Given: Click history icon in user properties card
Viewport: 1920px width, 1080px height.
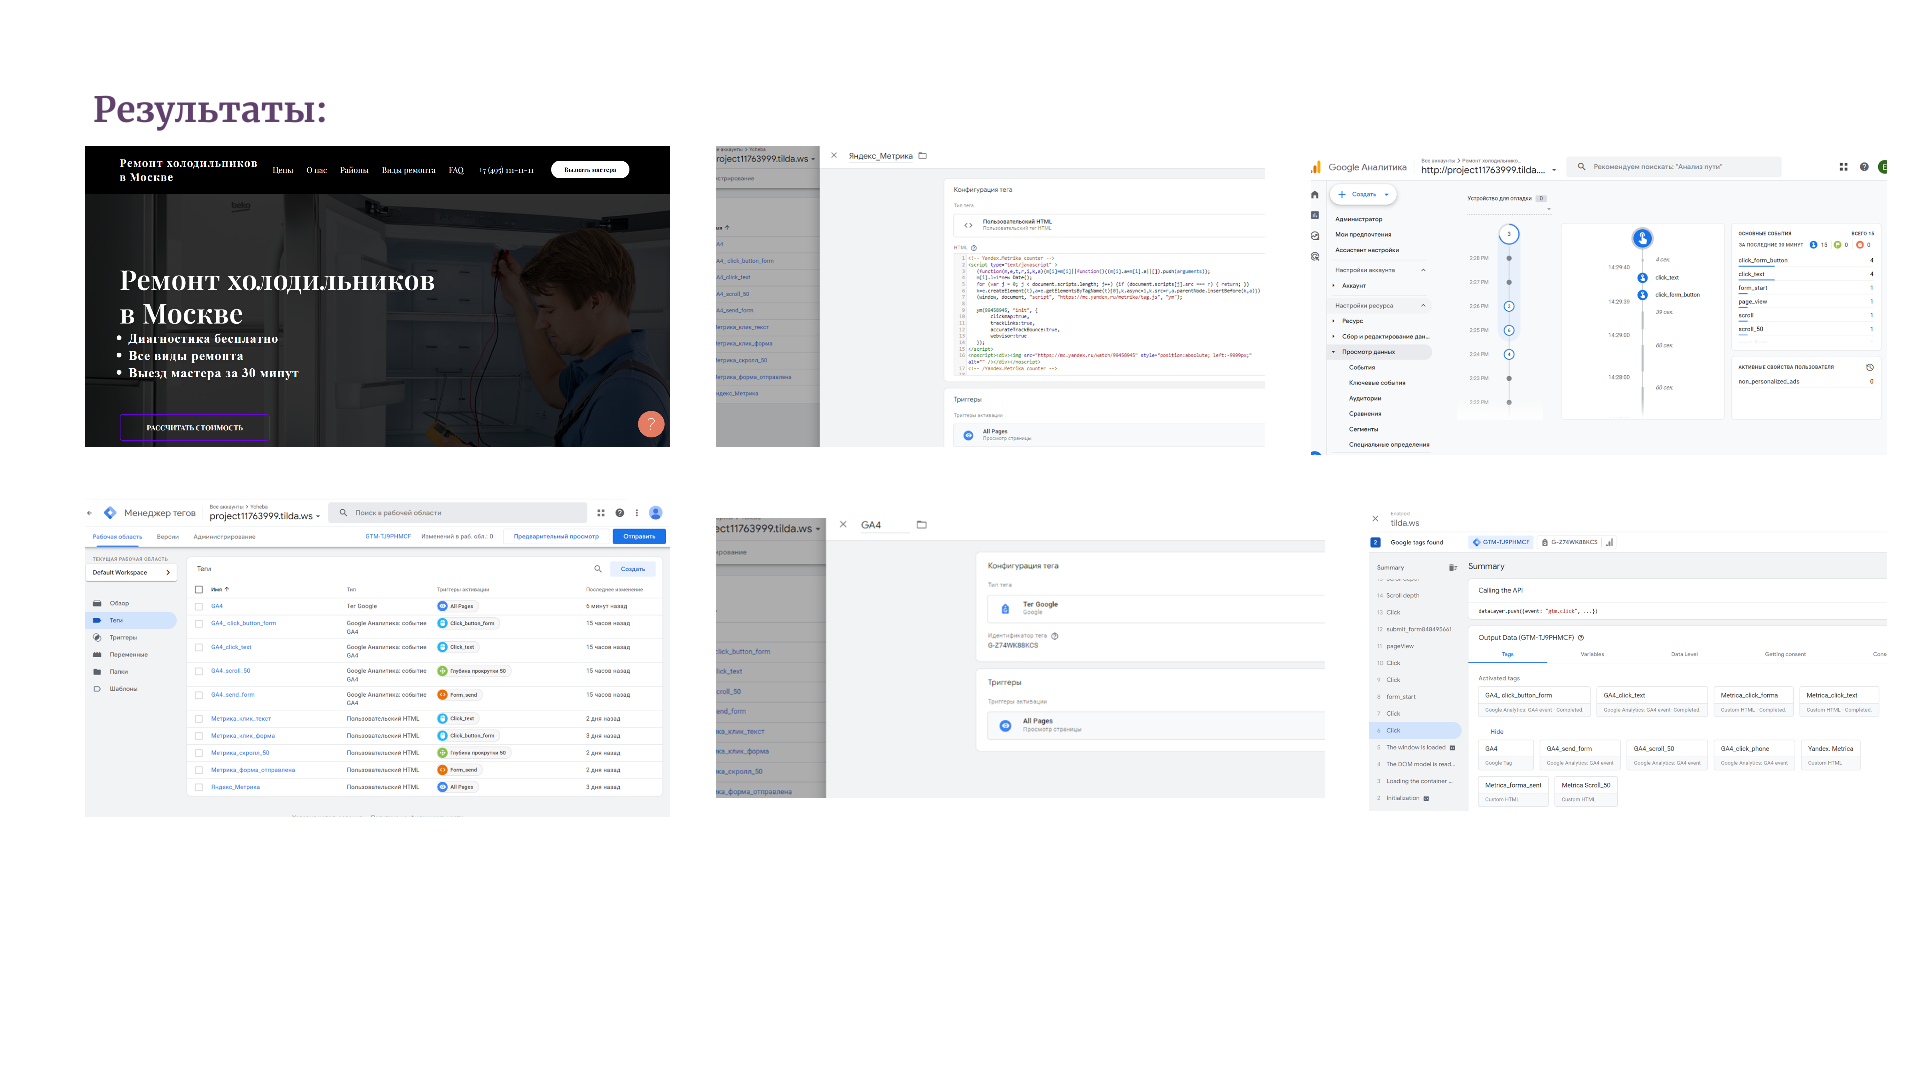Looking at the screenshot, I should point(1870,367).
